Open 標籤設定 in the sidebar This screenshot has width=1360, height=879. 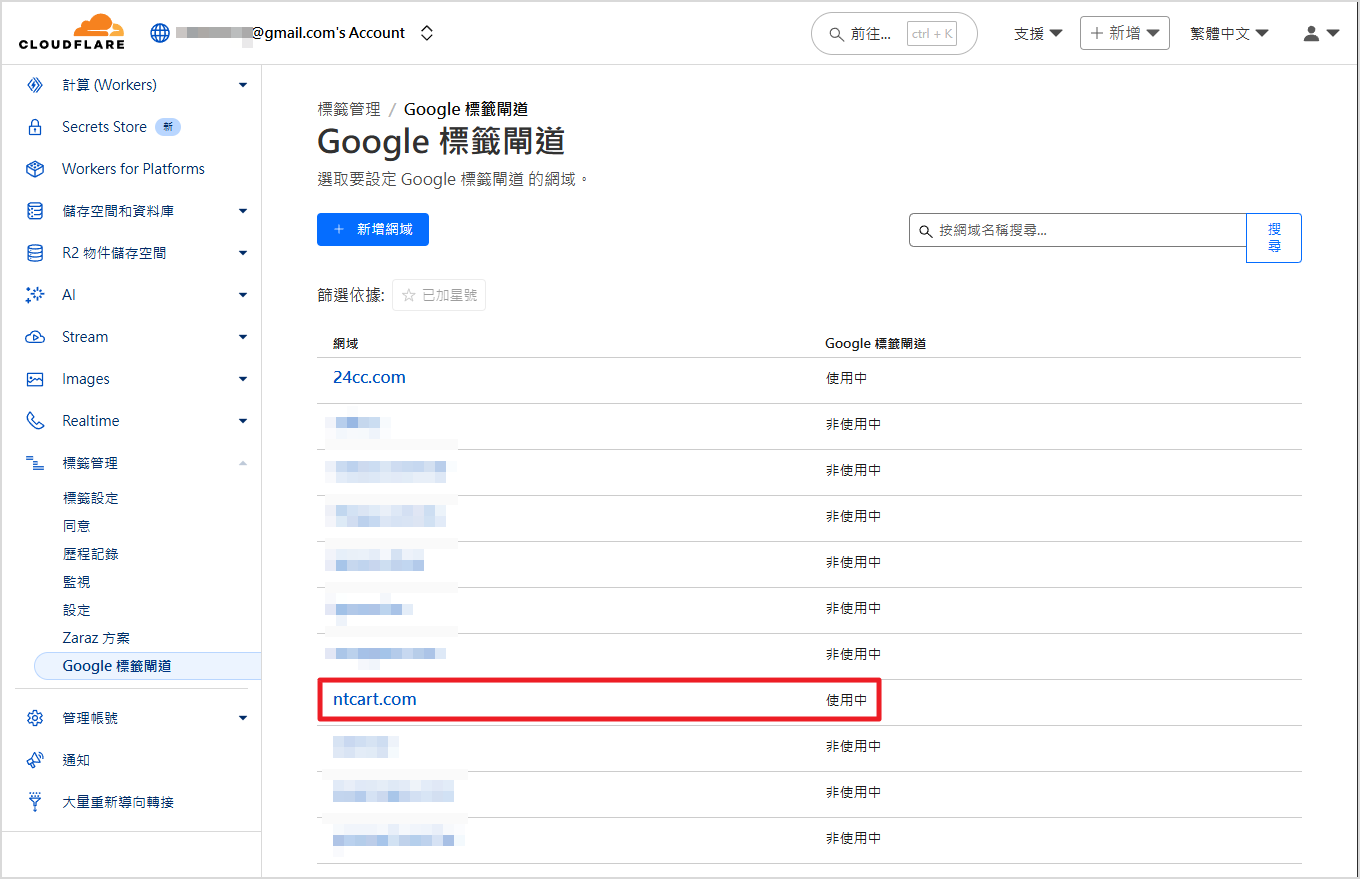click(x=91, y=498)
